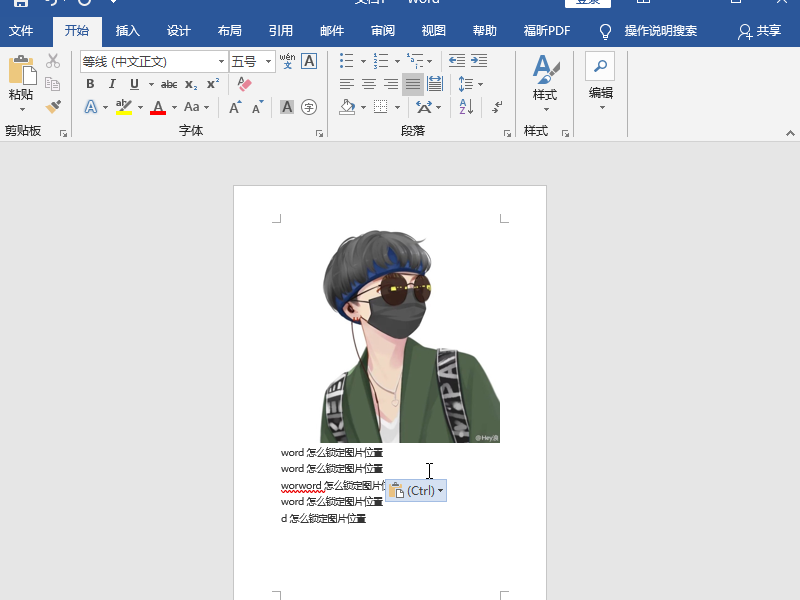Toggle Italic formatting

[112, 85]
